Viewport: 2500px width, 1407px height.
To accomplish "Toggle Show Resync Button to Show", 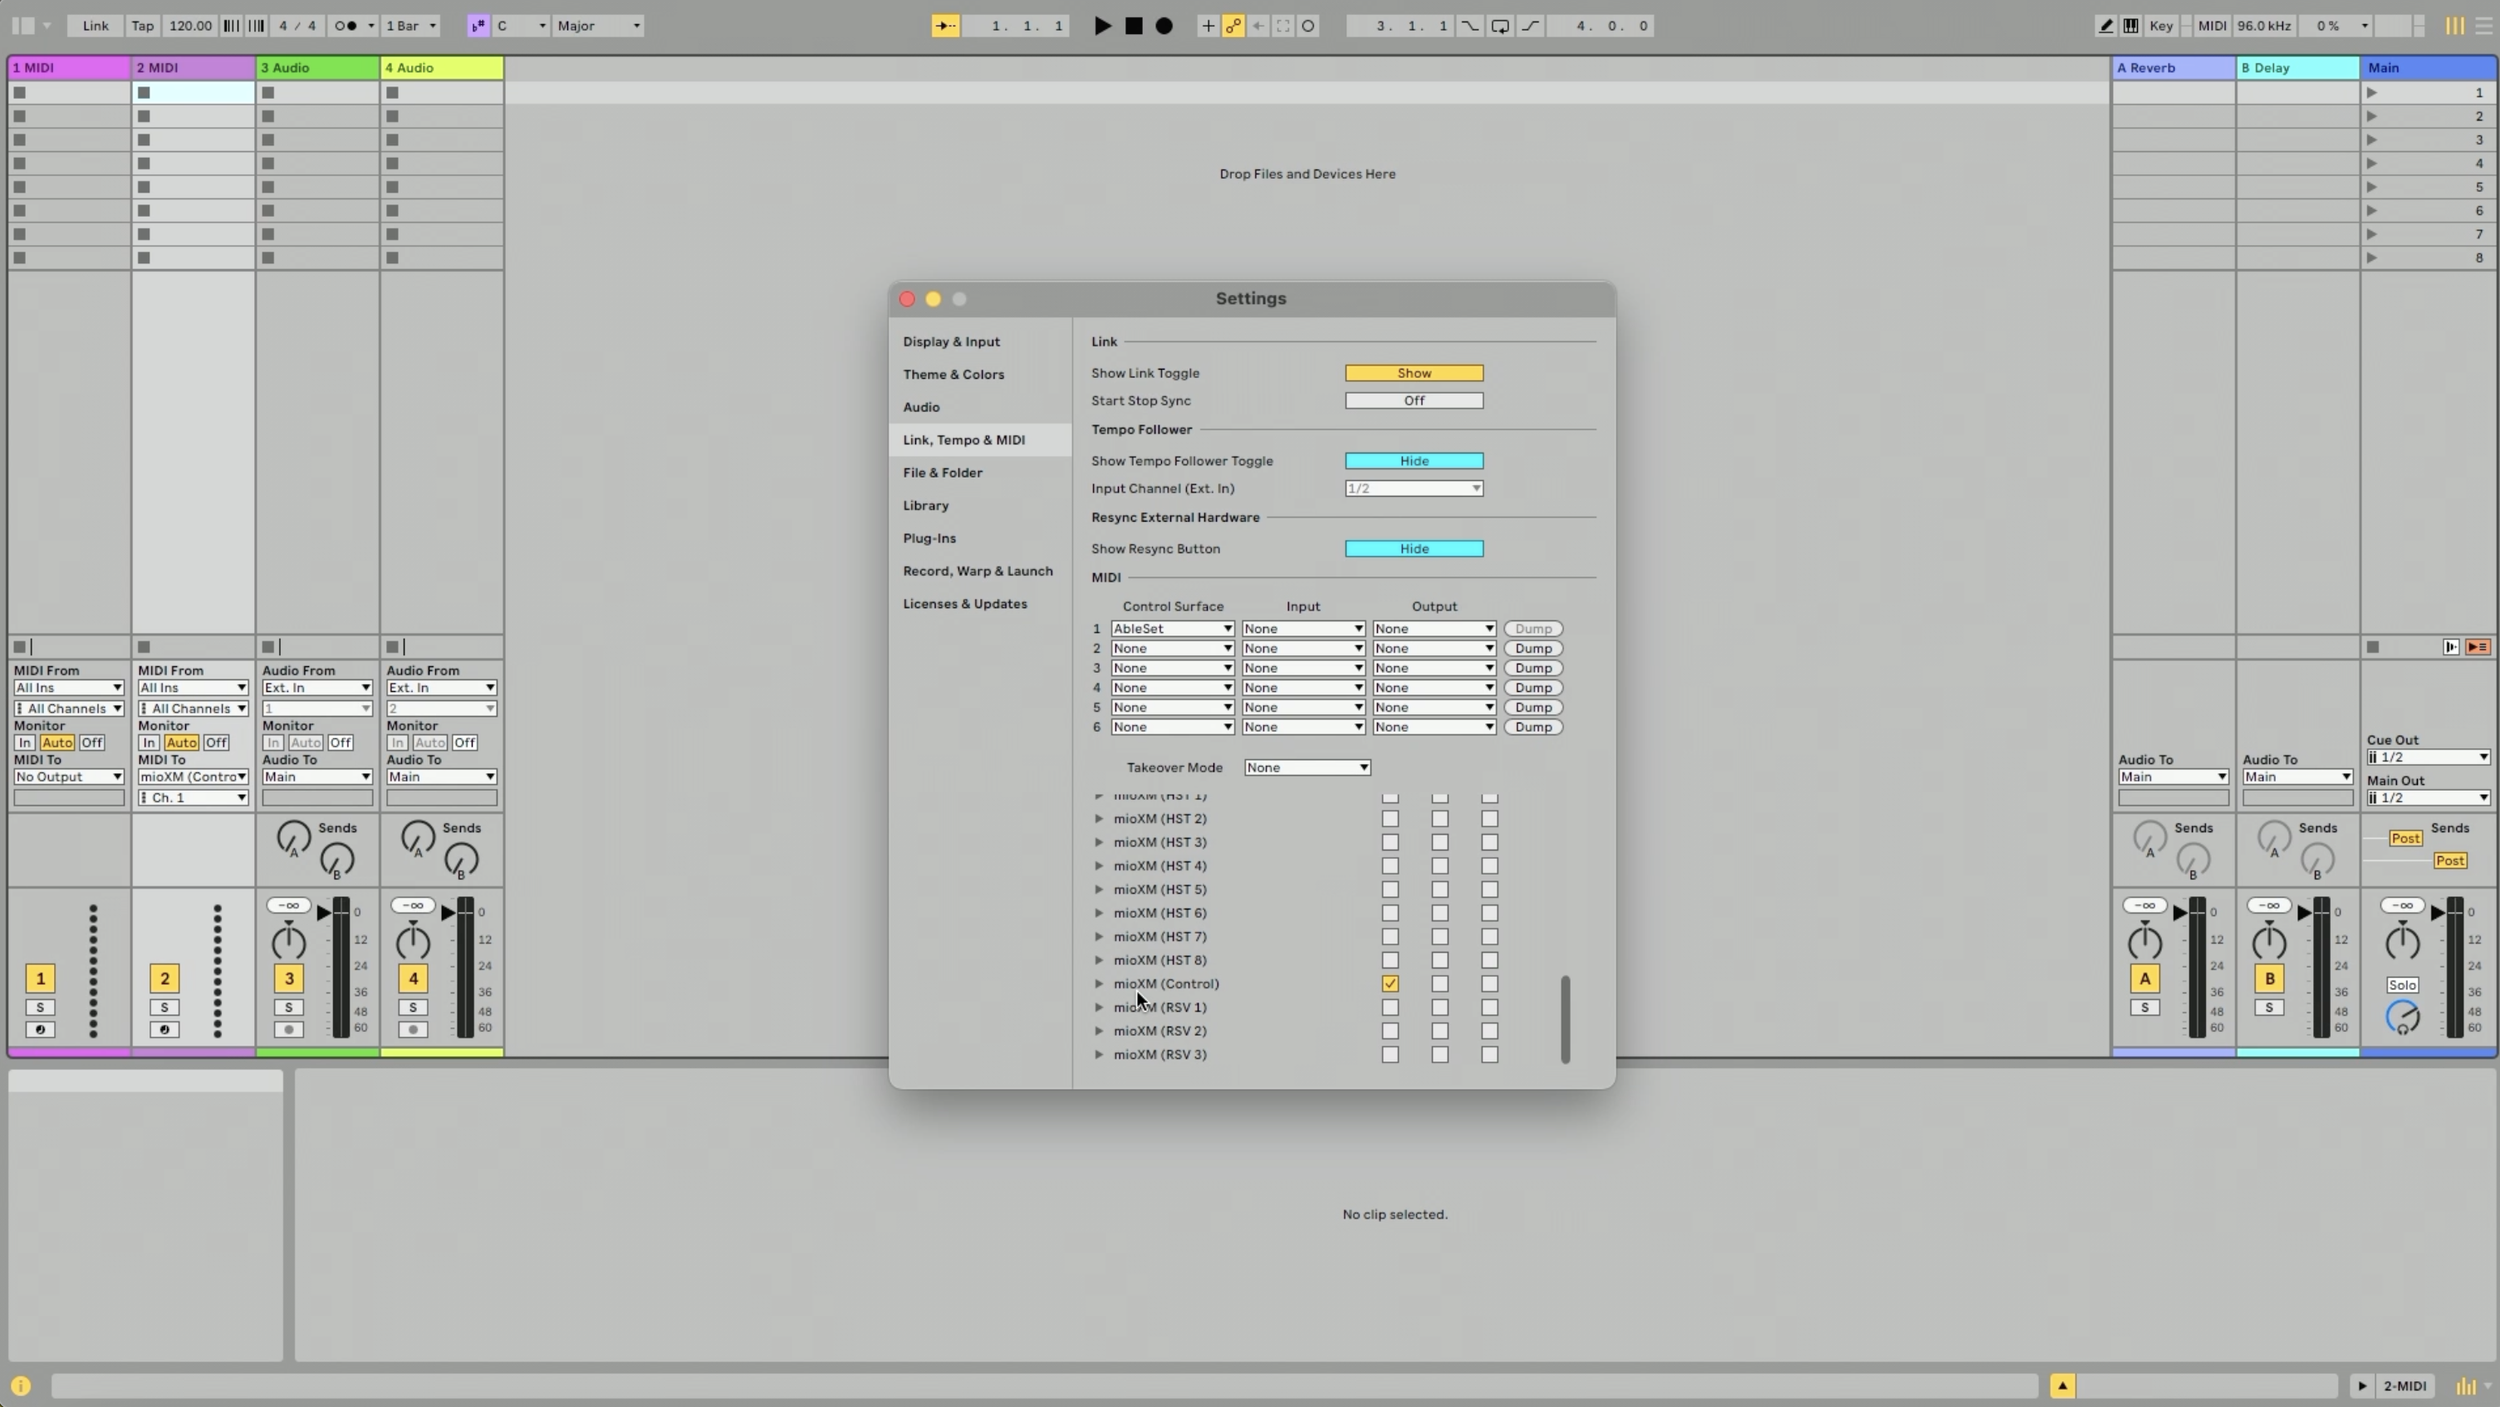I will click(1413, 549).
